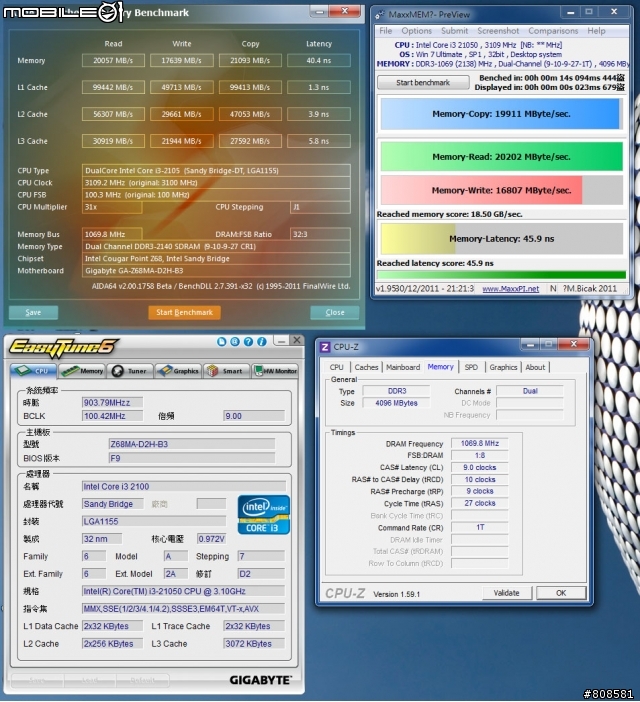The width and height of the screenshot is (640, 702).
Task: Open the SPD tab in CPU-Z
Action: [x=471, y=367]
